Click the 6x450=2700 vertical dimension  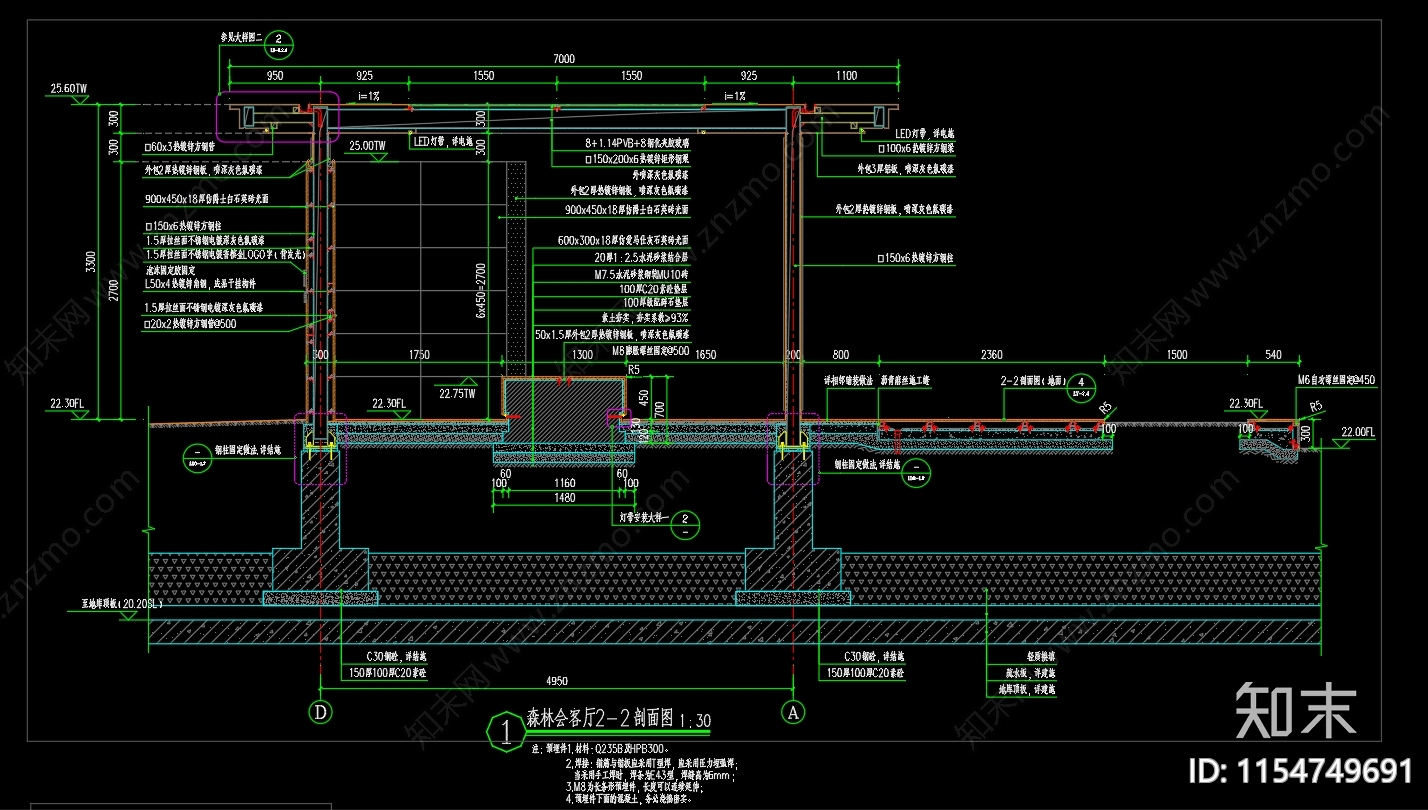coord(481,292)
